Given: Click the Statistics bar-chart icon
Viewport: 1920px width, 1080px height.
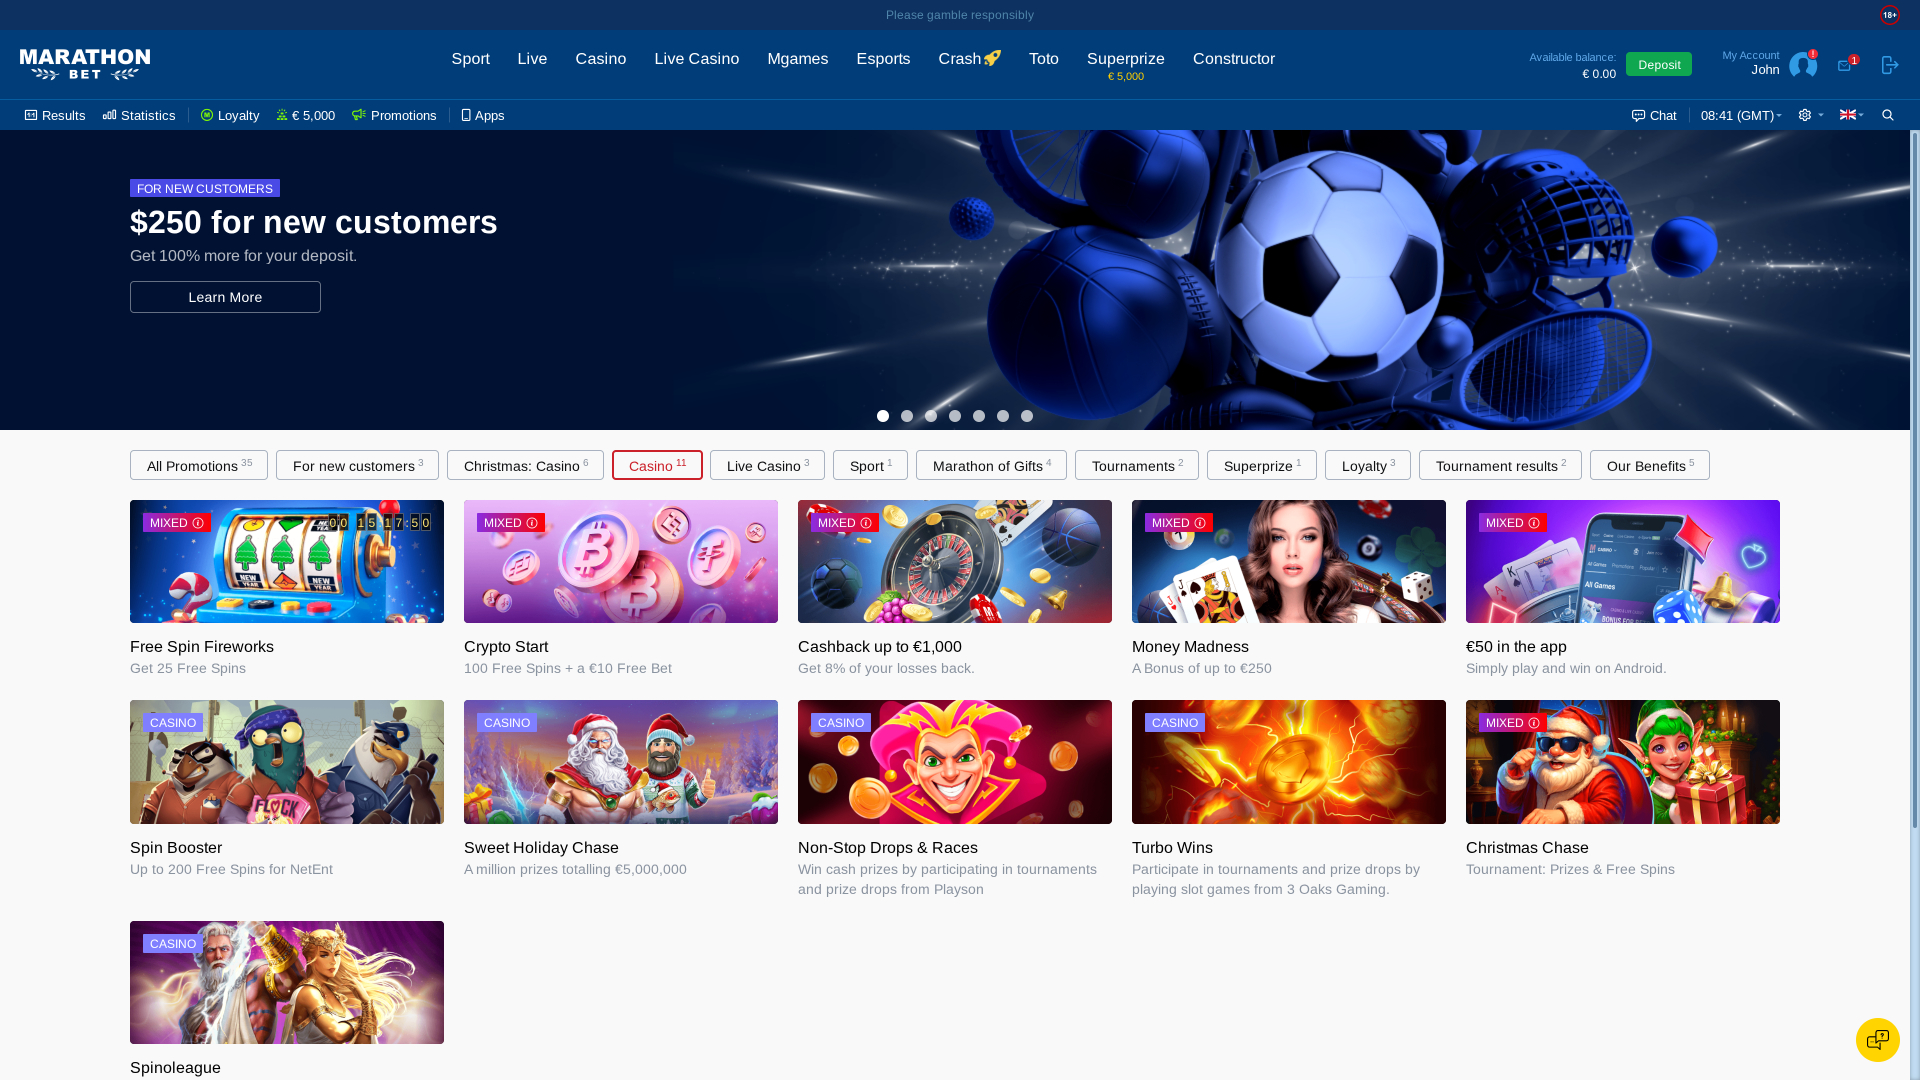Looking at the screenshot, I should (x=111, y=116).
